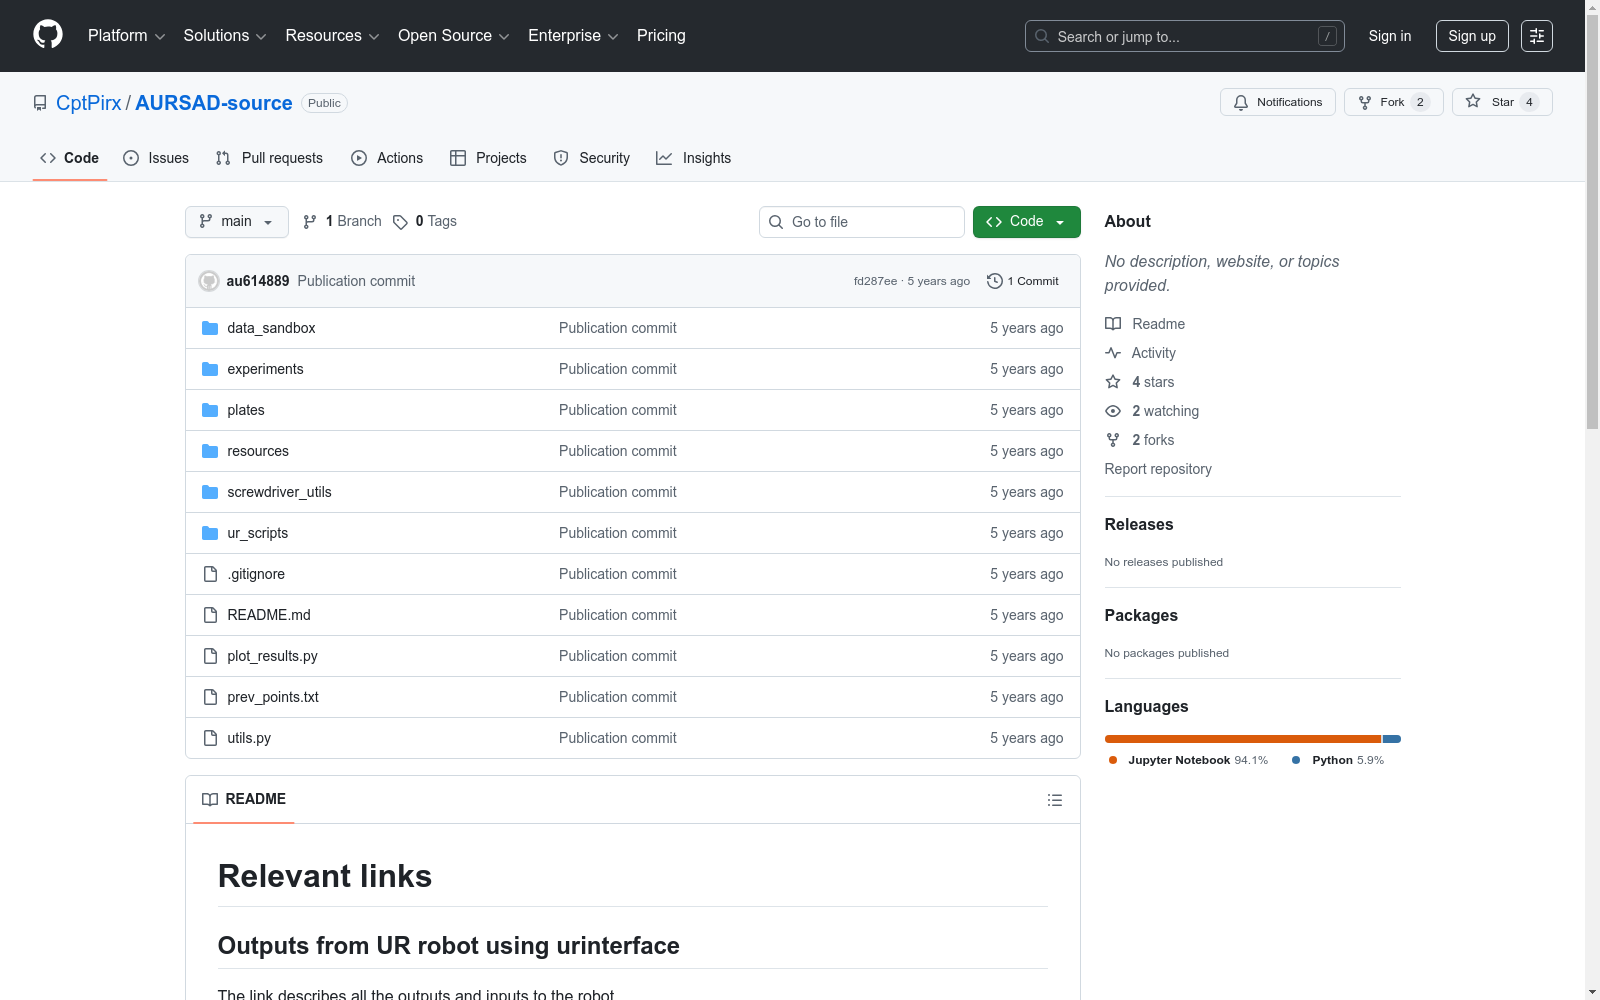Select the Python 5.9% language link
The width and height of the screenshot is (1600, 1000).
[x=1338, y=760]
